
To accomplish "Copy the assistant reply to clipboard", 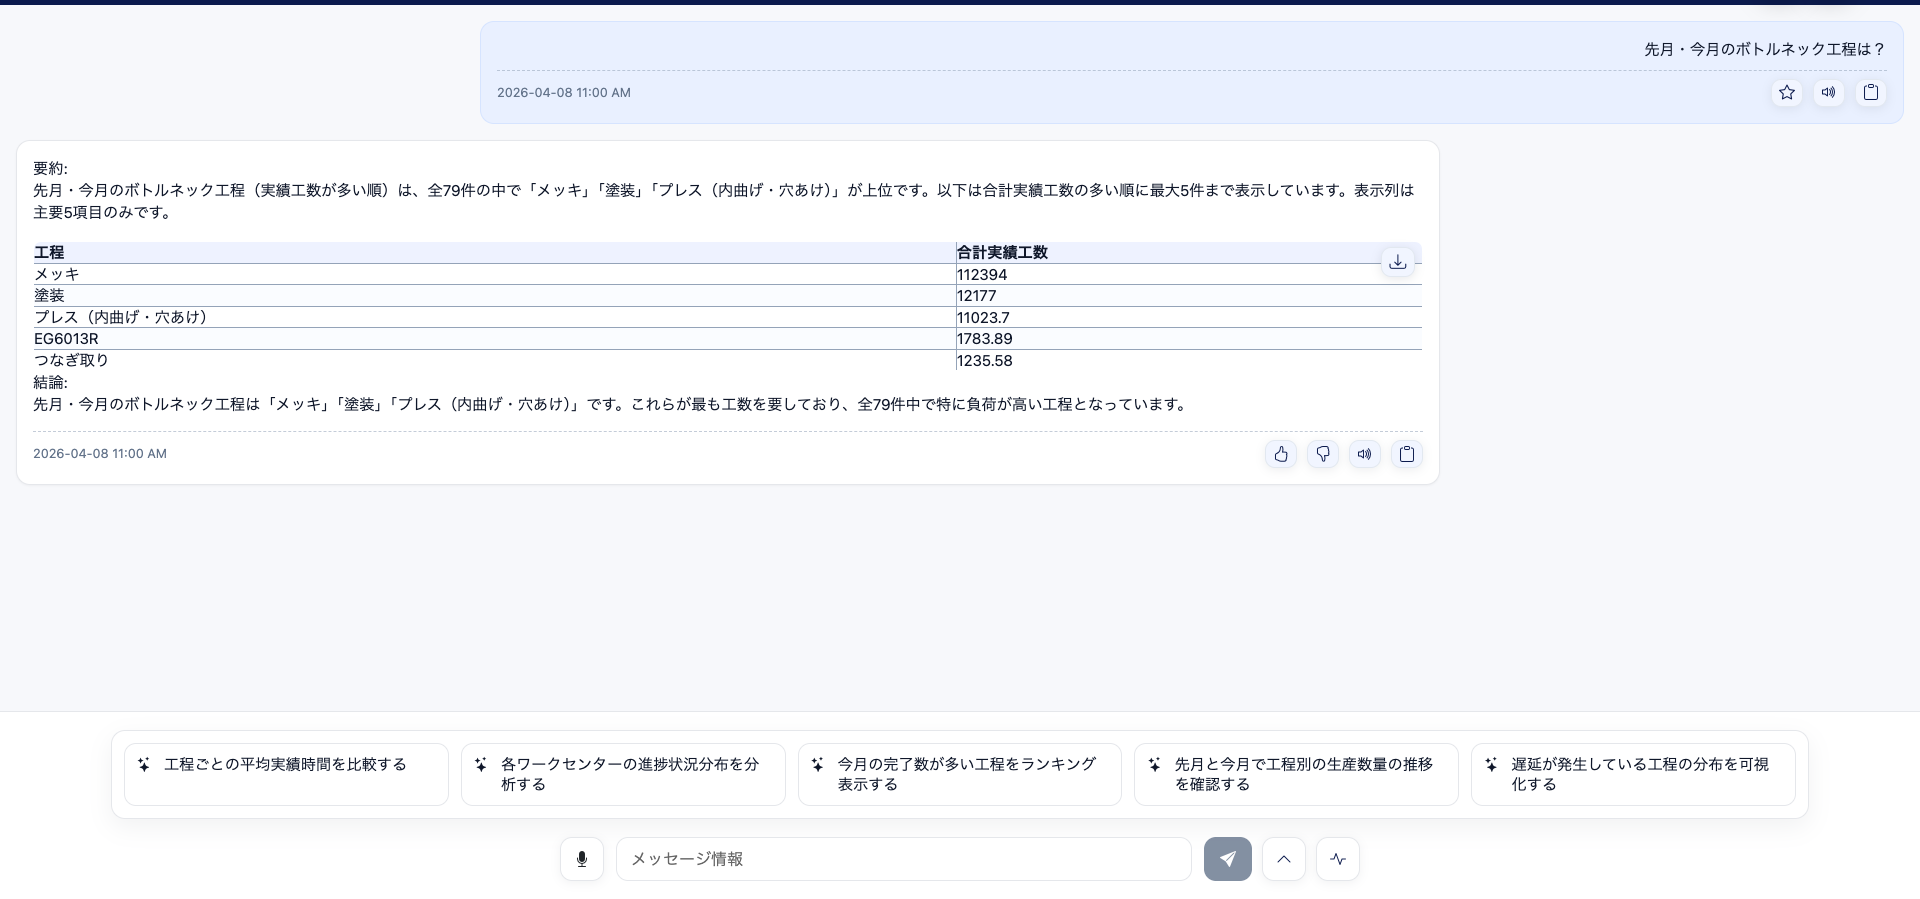I will (x=1407, y=454).
